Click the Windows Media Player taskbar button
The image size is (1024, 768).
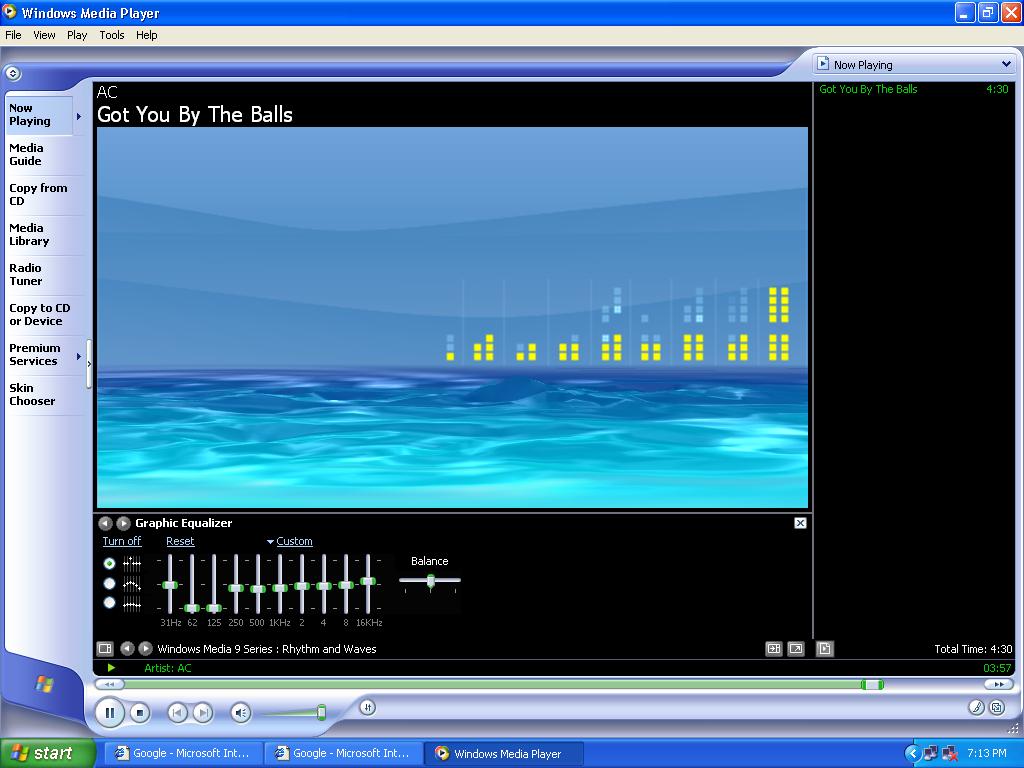click(504, 753)
